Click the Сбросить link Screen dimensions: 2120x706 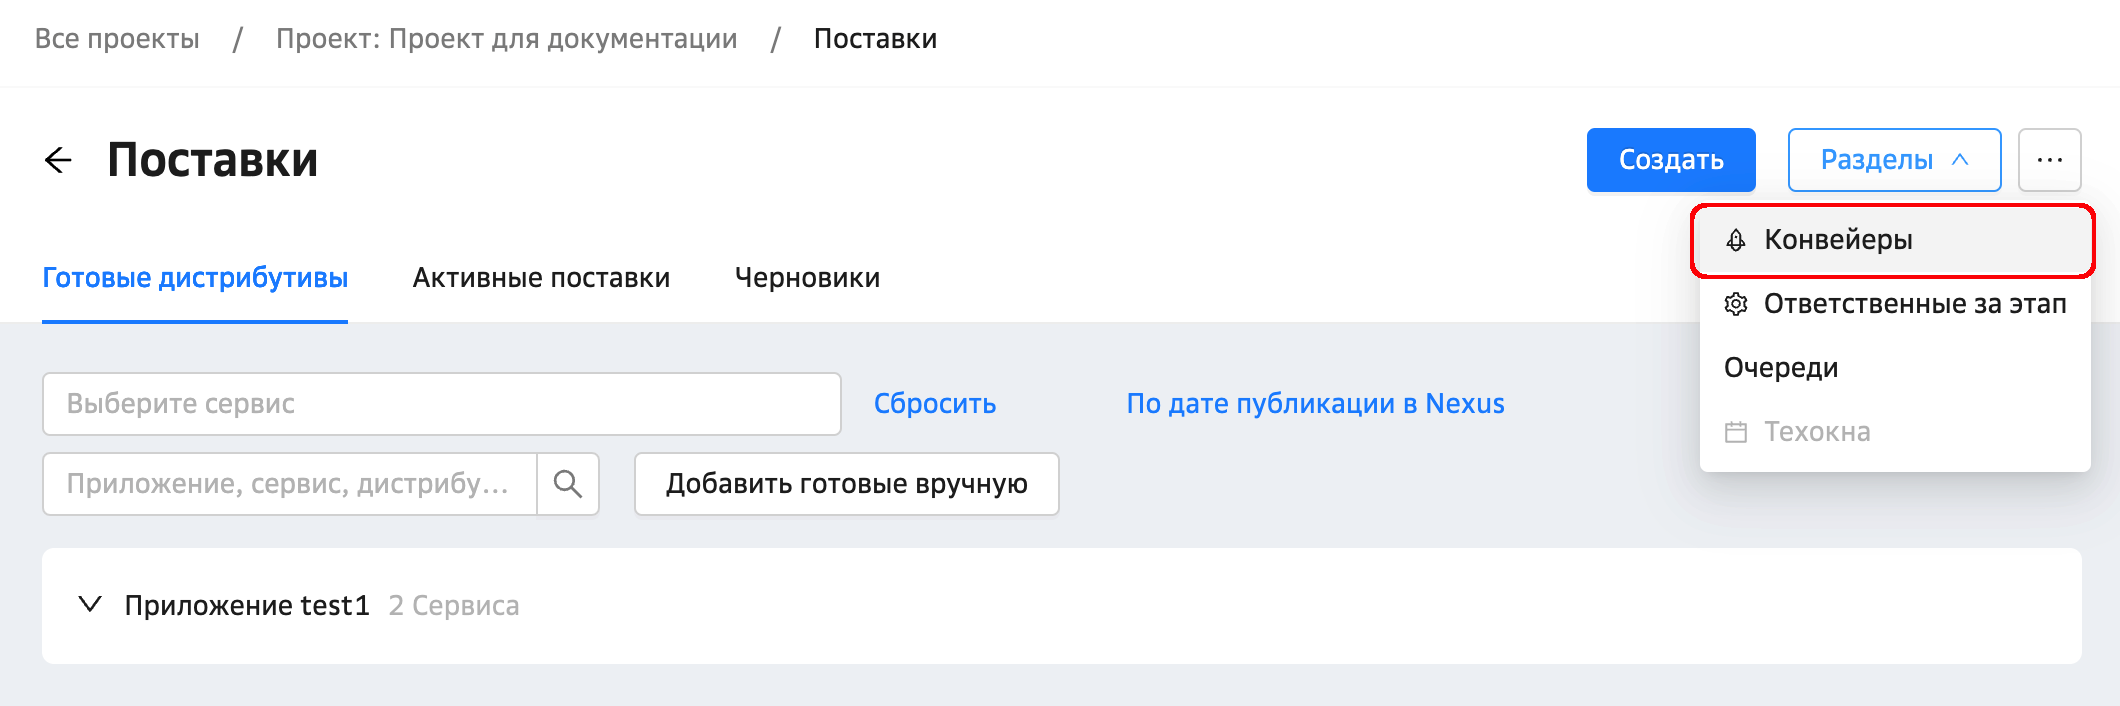934,404
